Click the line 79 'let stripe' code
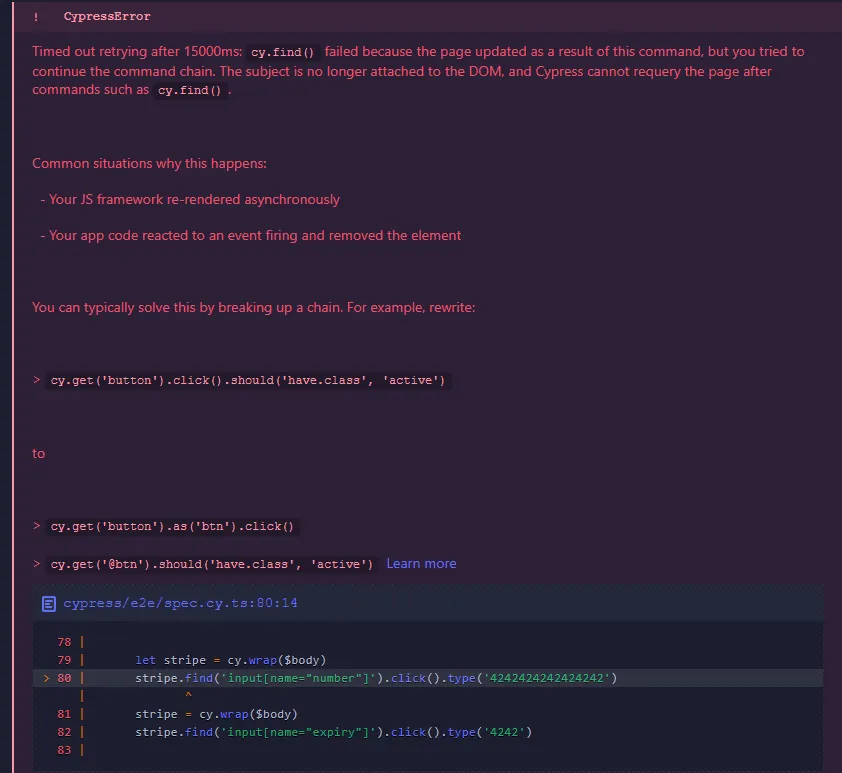This screenshot has width=842, height=773. pyautogui.click(x=231, y=660)
